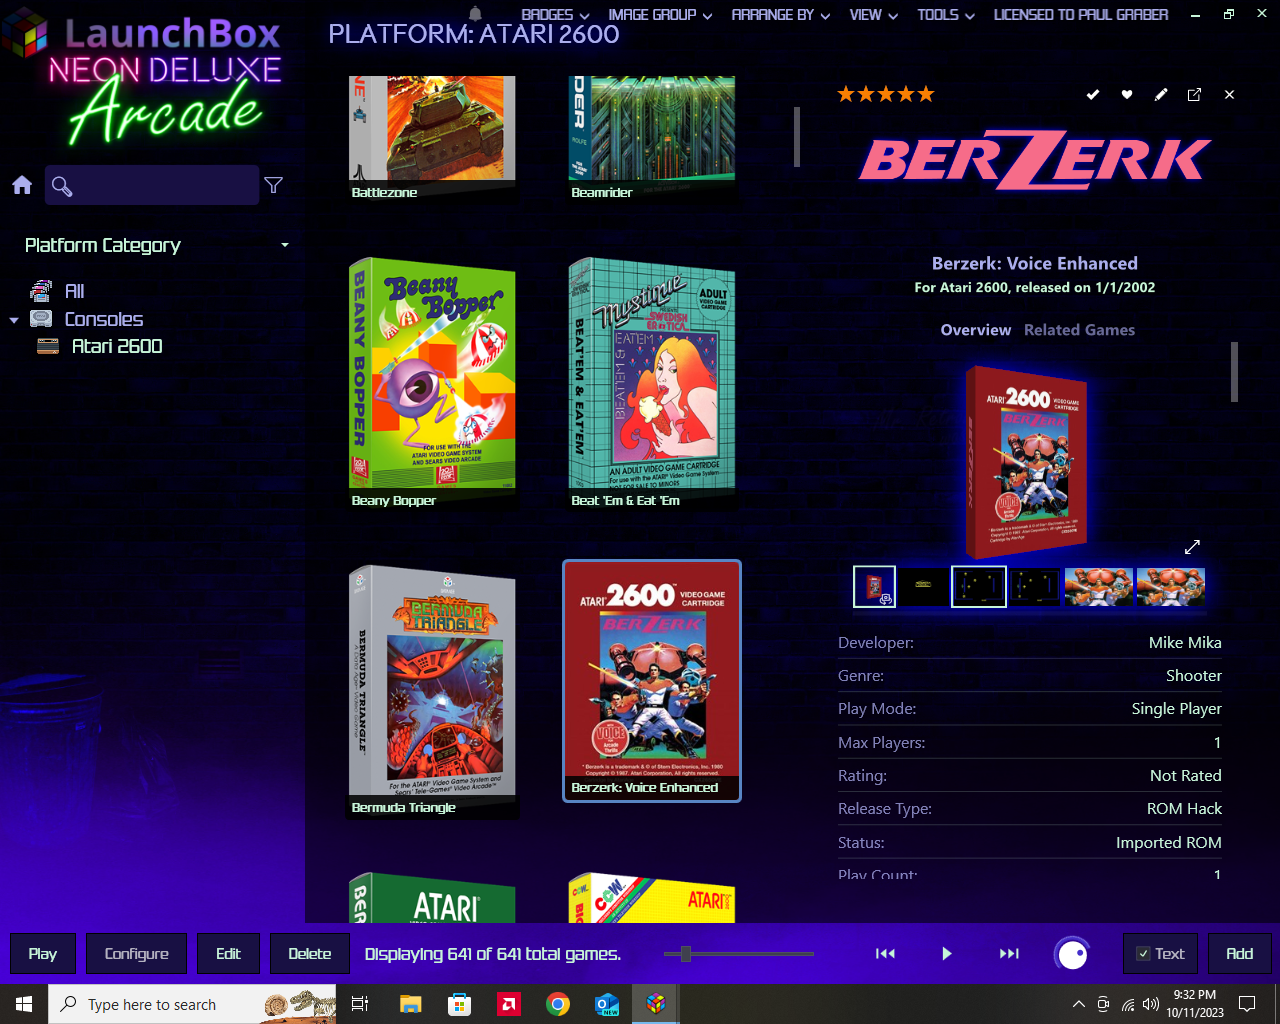Click the volume icon in system tray
This screenshot has width=1280, height=1024.
[x=1151, y=1004]
